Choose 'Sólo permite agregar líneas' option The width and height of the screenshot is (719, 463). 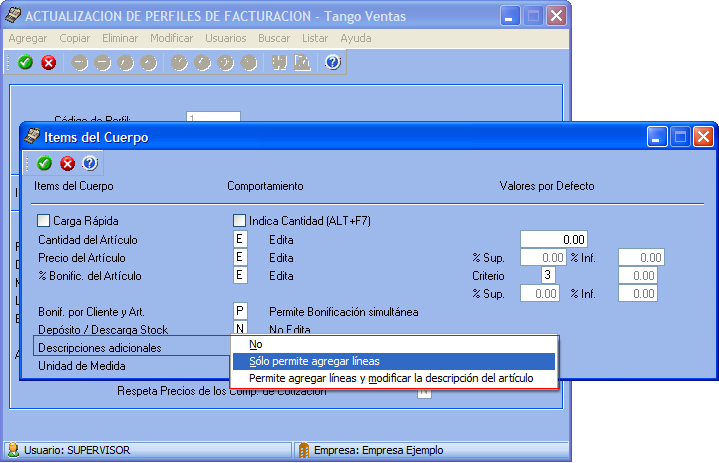394,361
